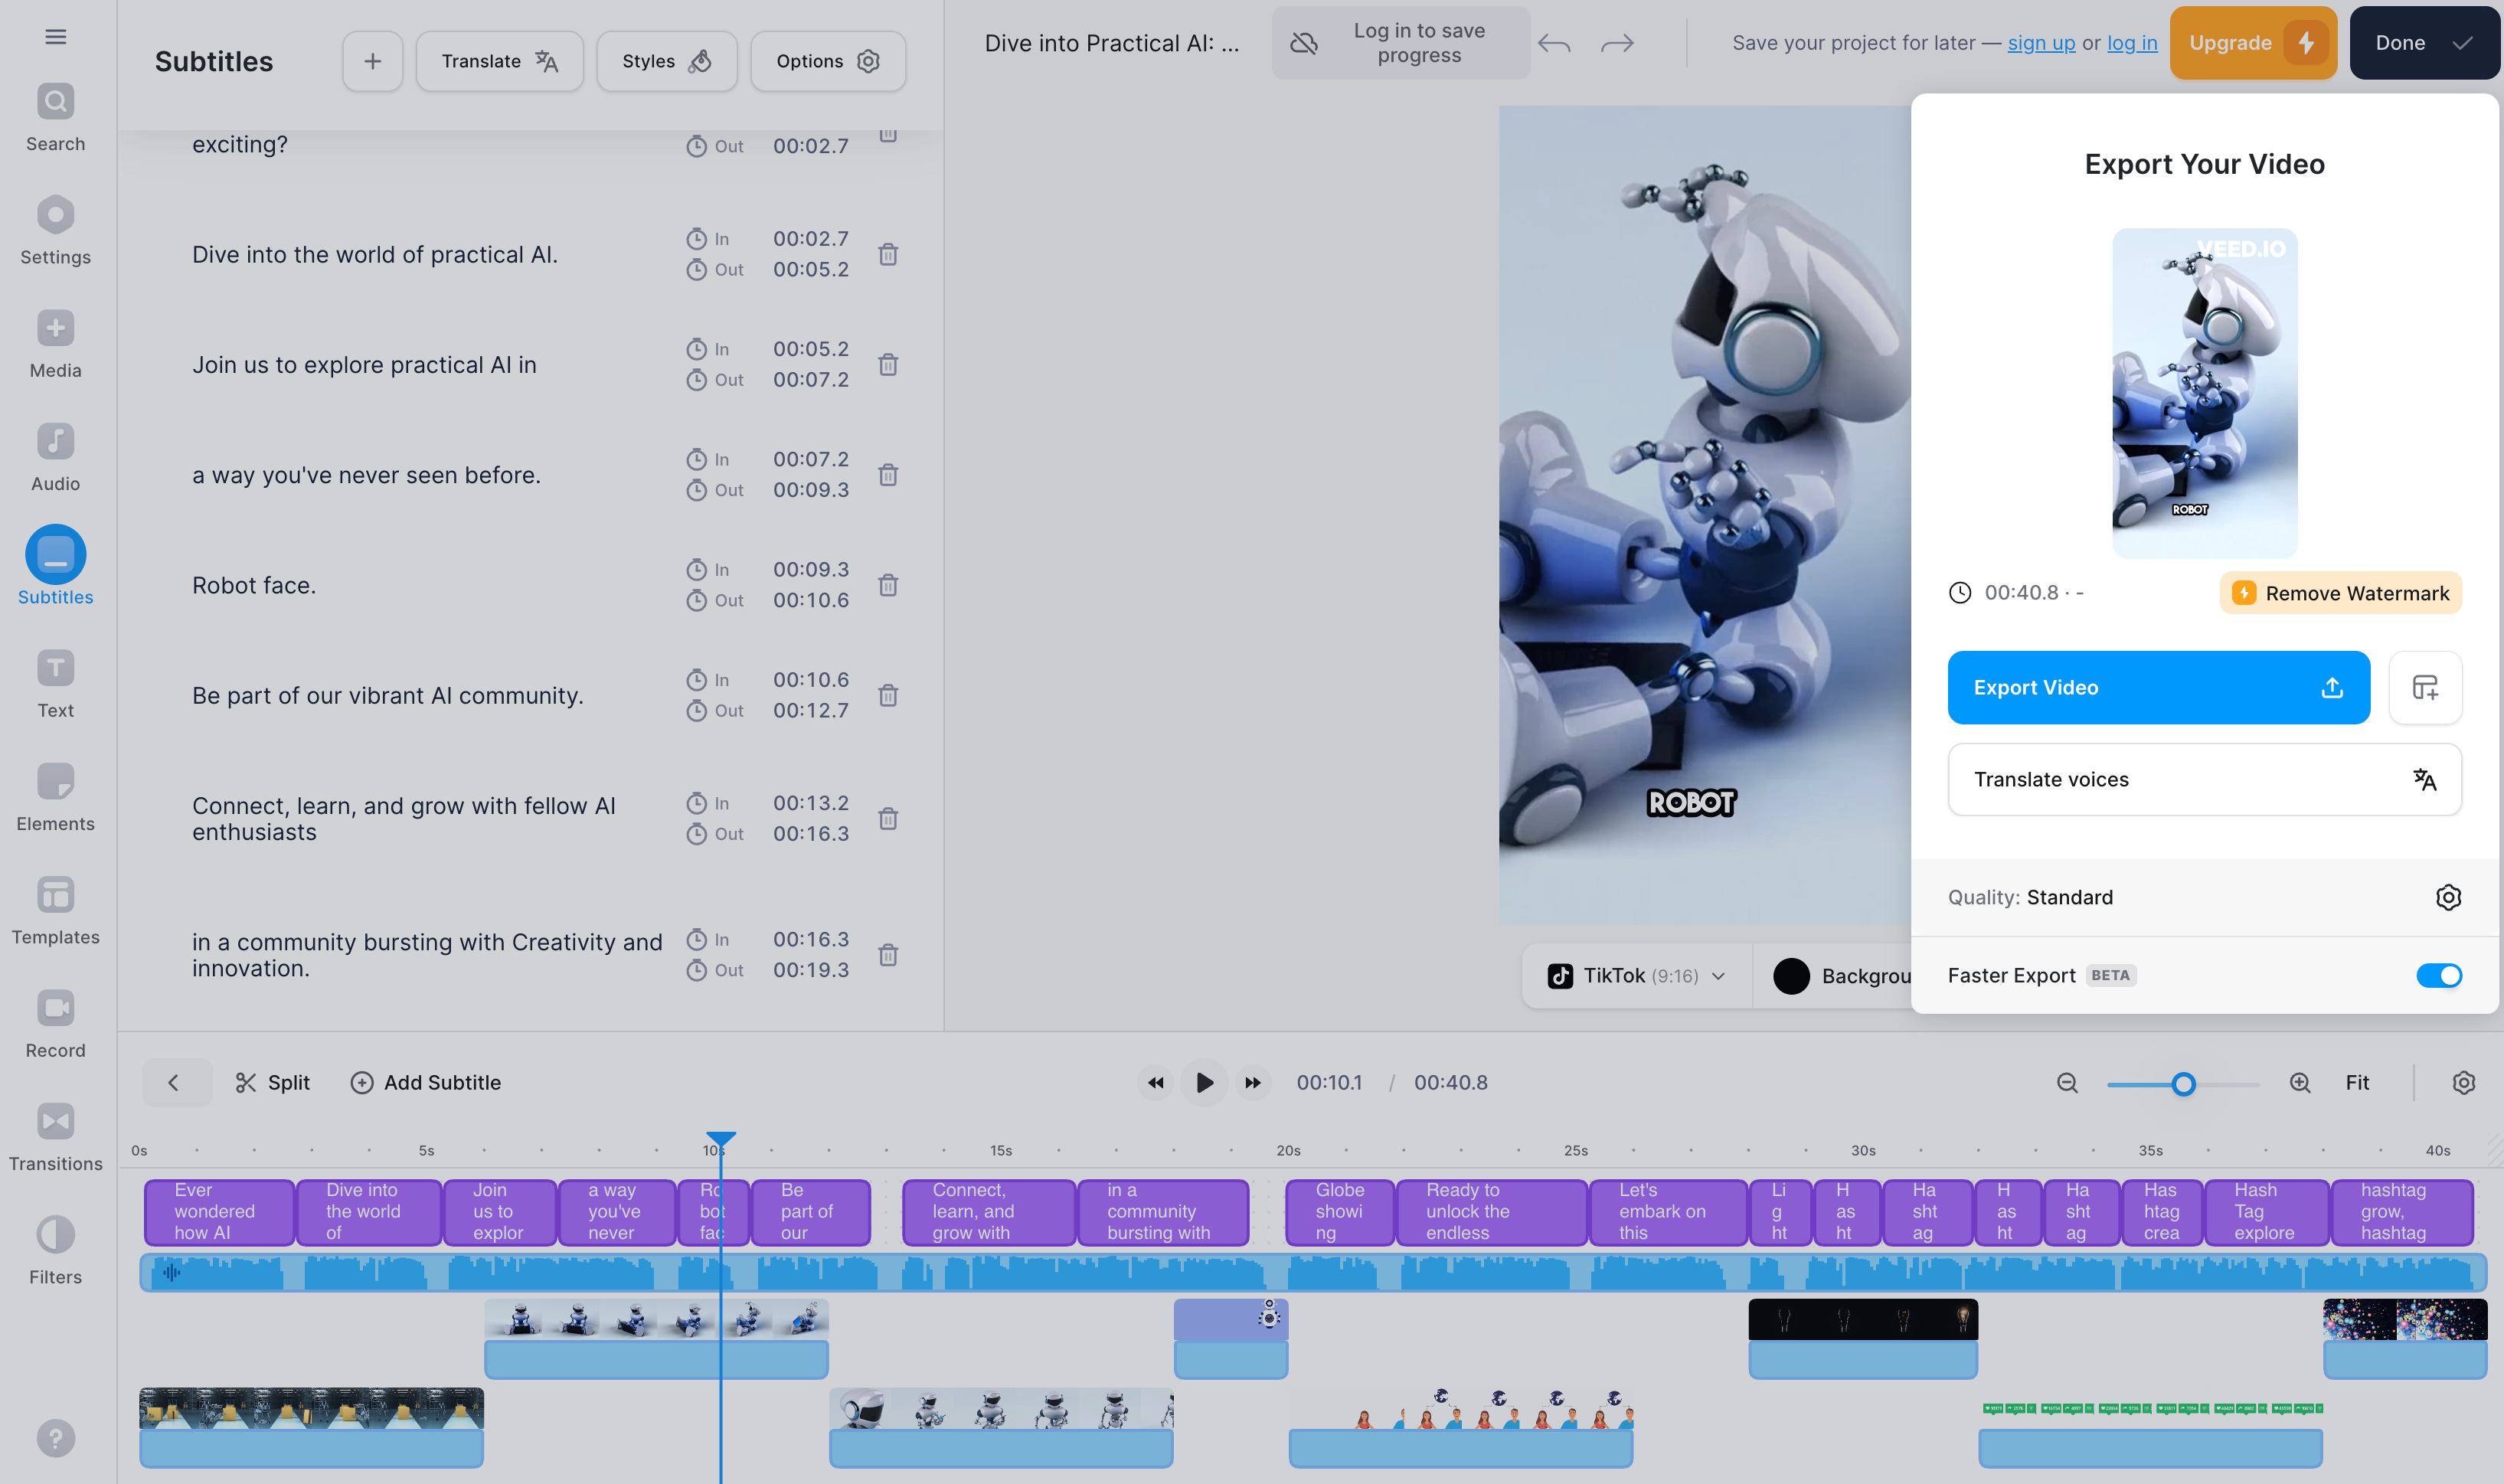Click the add subtitle plus button

(372, 61)
